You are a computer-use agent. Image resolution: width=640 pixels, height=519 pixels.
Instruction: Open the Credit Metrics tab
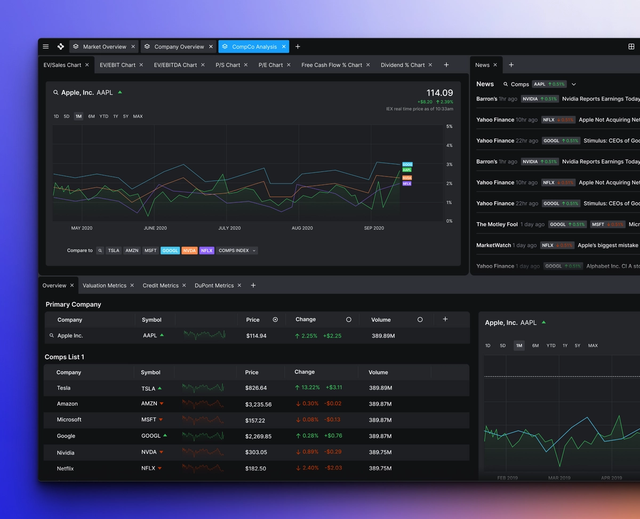point(160,285)
